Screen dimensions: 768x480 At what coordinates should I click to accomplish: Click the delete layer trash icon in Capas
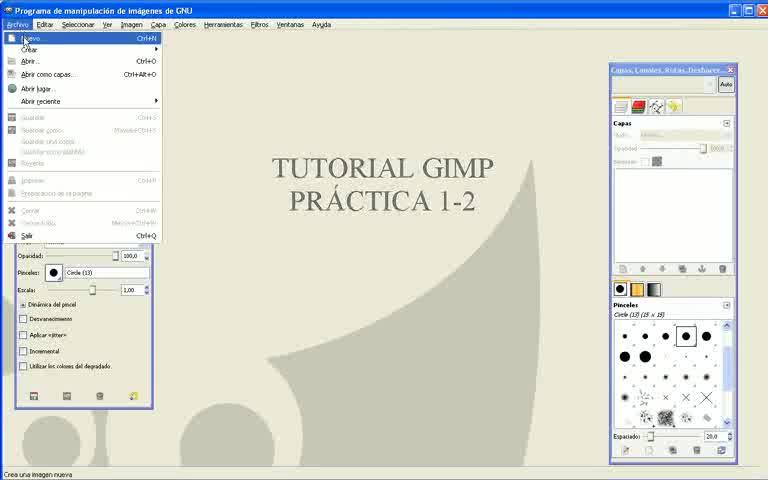point(722,269)
